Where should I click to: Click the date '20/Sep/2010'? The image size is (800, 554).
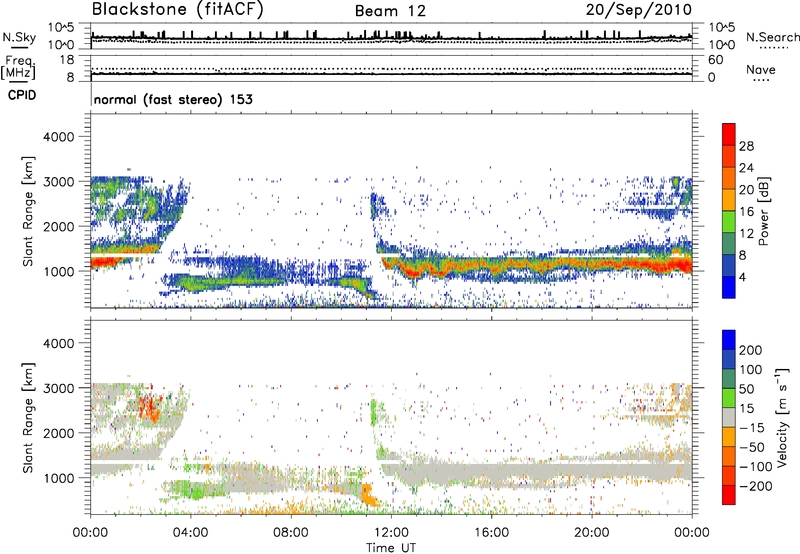pyautogui.click(x=639, y=10)
